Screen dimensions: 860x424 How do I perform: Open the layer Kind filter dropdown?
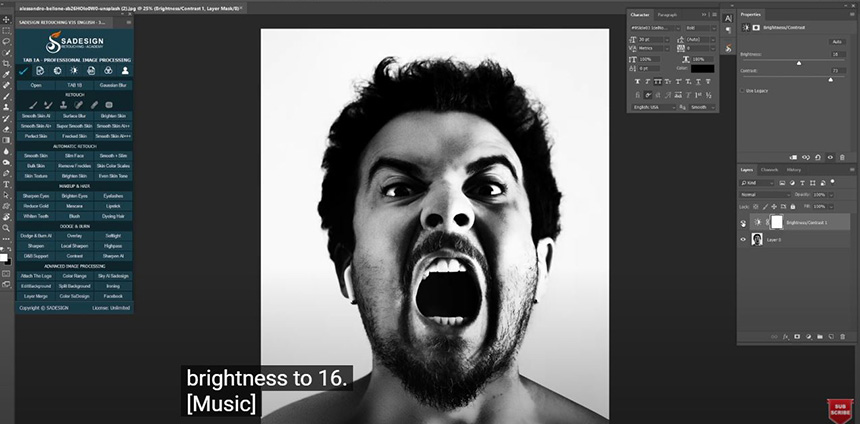756,182
